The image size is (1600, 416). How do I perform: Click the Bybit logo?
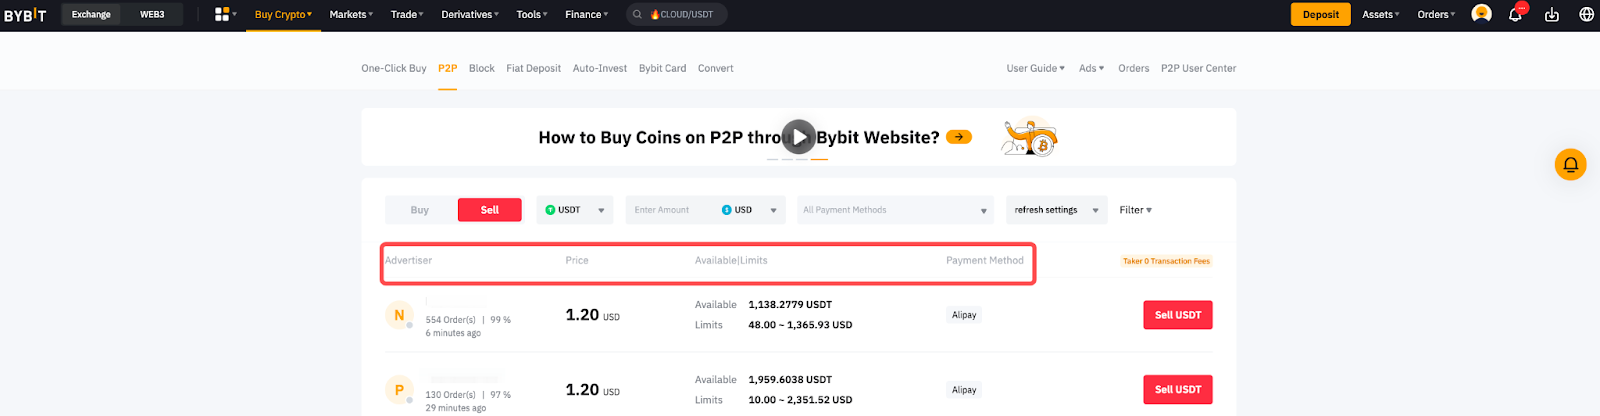tap(25, 15)
